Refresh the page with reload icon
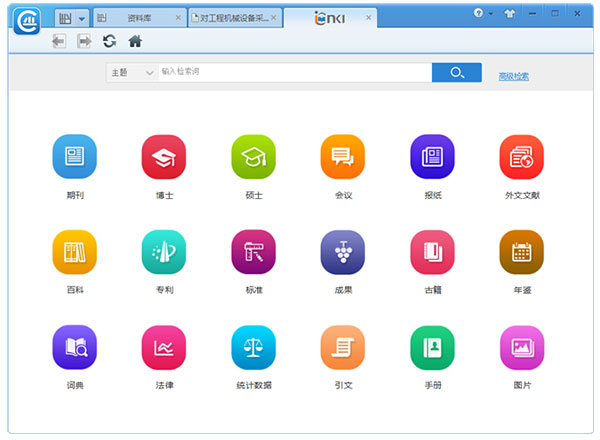 click(x=109, y=41)
